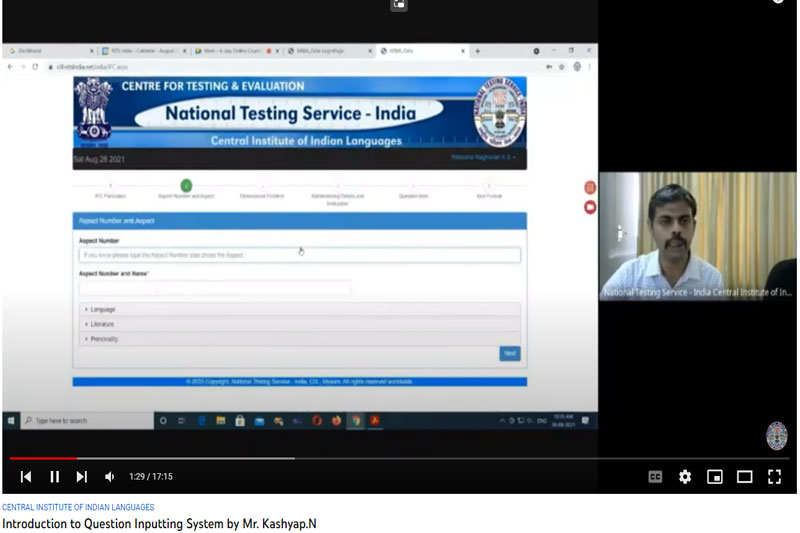This screenshot has height=533, width=800.
Task: Open the Windows Start menu
Action: coord(11,421)
